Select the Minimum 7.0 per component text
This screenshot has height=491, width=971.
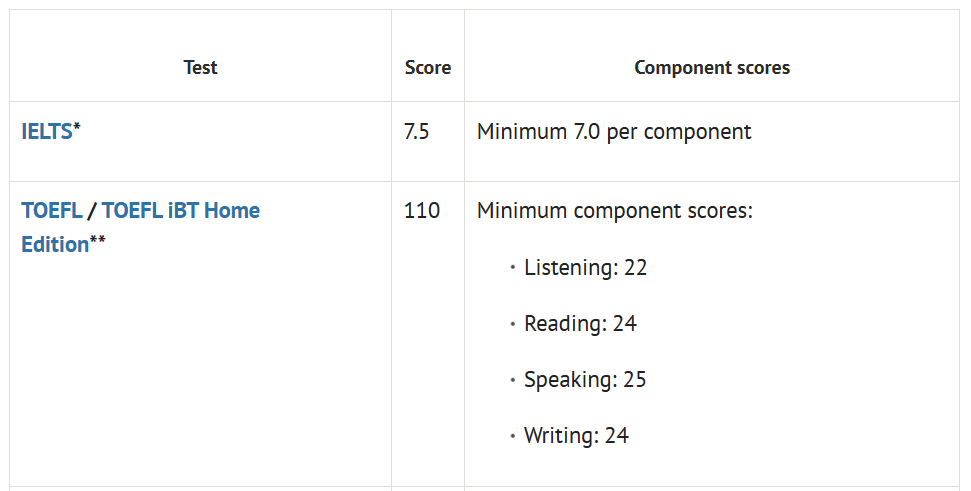[x=613, y=131]
